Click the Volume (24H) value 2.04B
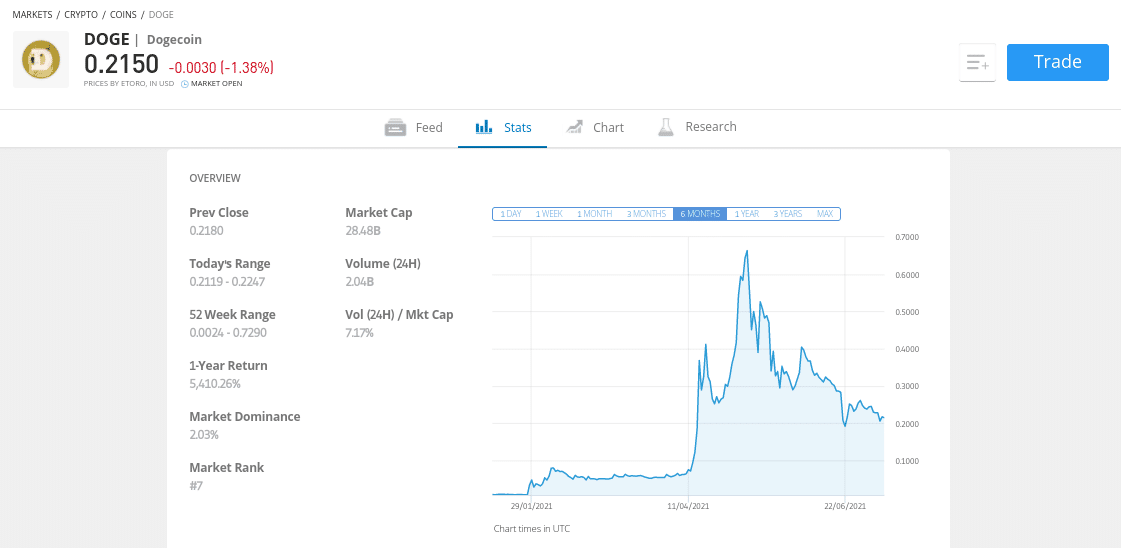The image size is (1121, 548). [x=360, y=282]
